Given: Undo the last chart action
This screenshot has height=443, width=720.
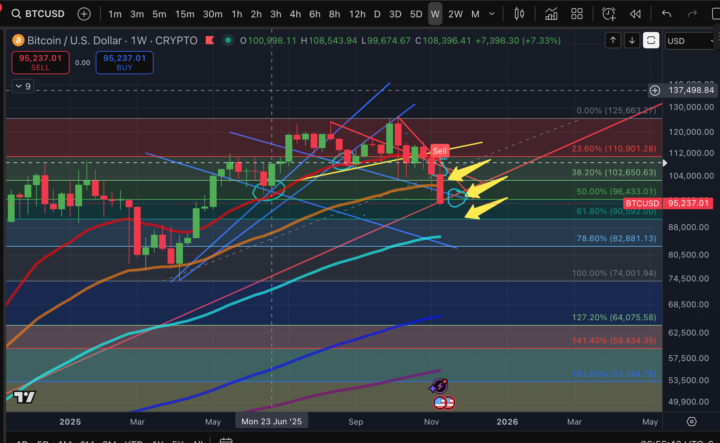Looking at the screenshot, I should [667, 14].
